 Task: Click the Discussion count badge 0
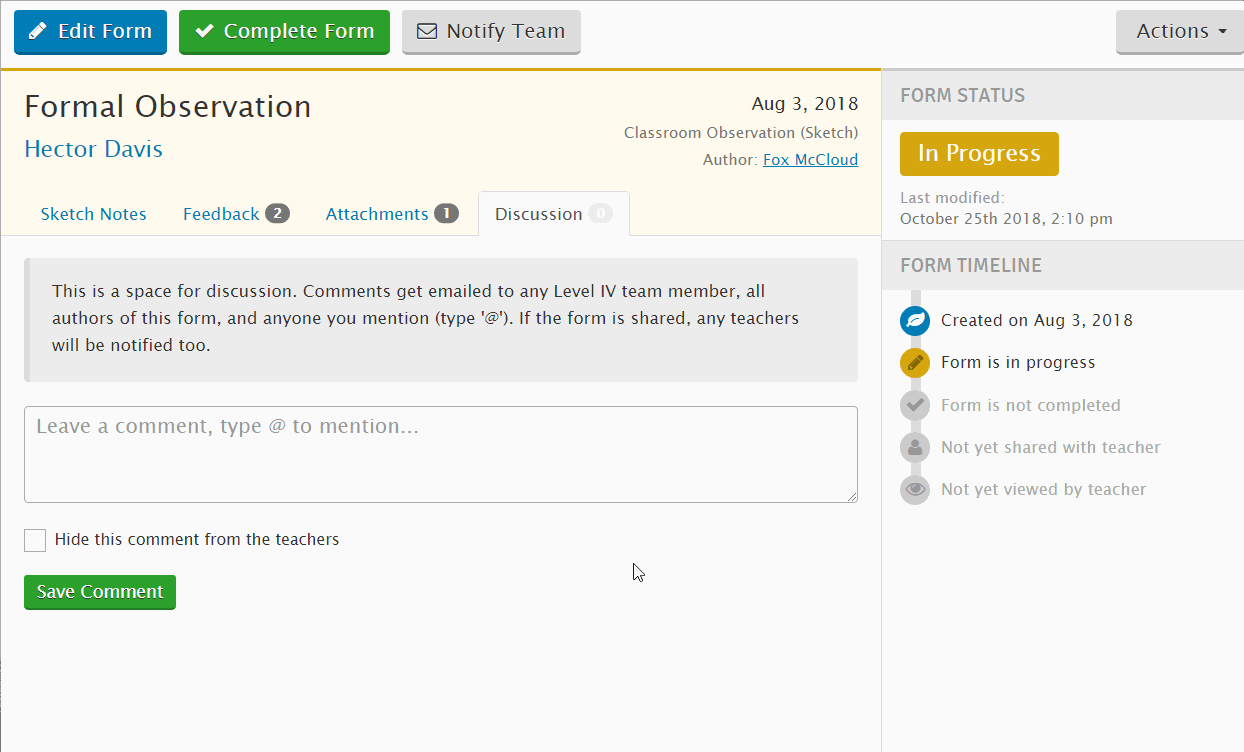600,214
